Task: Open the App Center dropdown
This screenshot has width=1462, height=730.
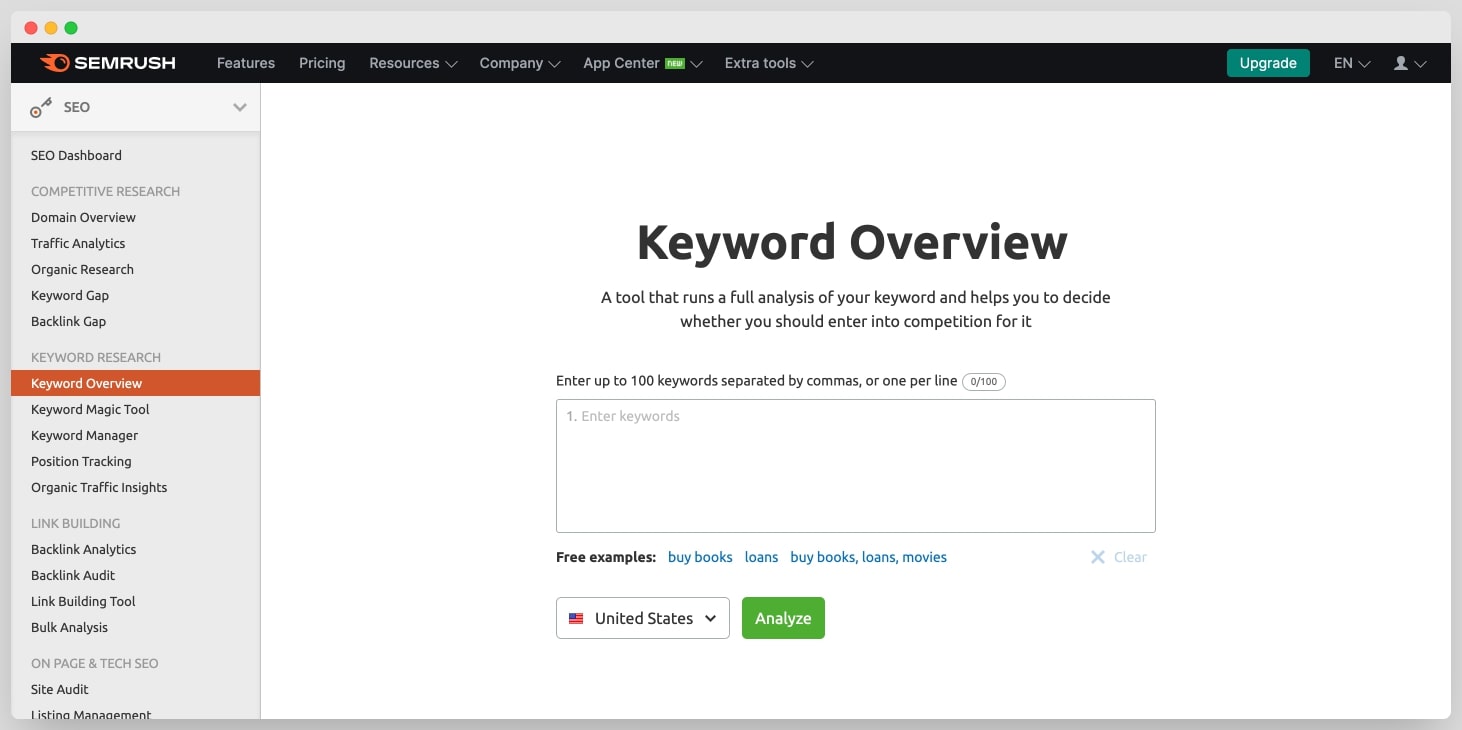Action: coord(643,63)
